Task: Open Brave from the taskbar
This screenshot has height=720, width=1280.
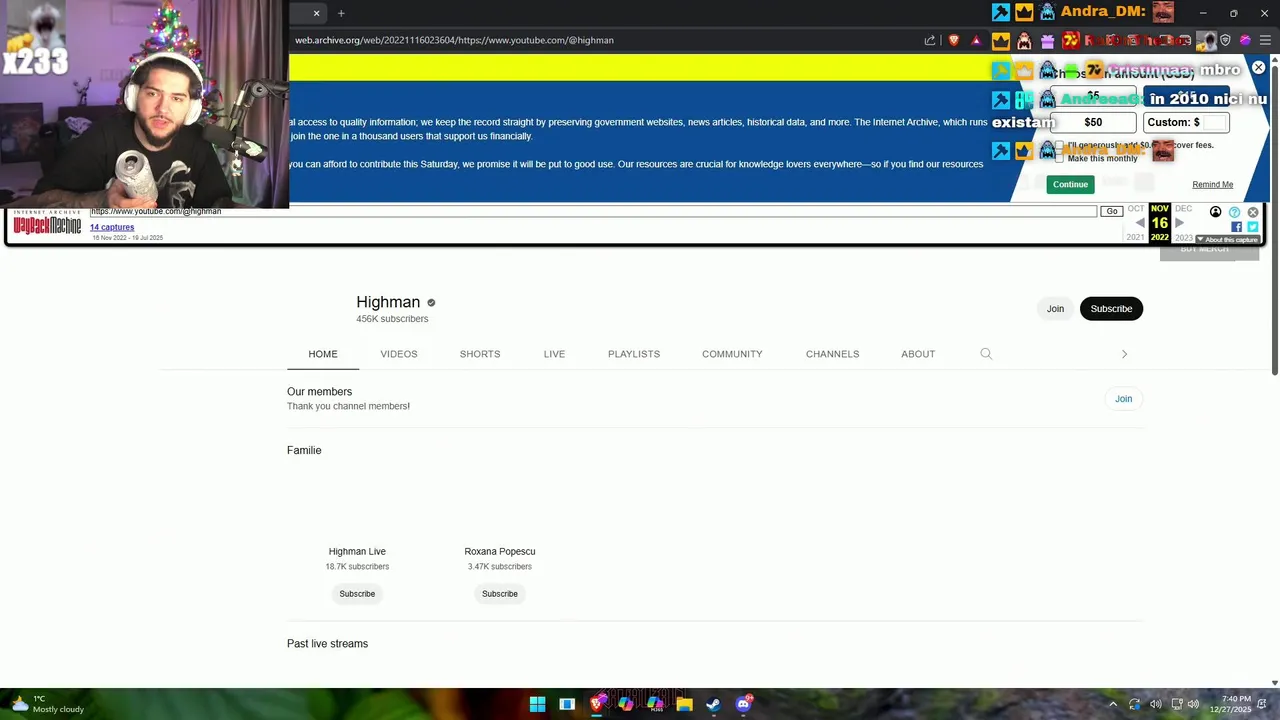Action: coord(597,704)
